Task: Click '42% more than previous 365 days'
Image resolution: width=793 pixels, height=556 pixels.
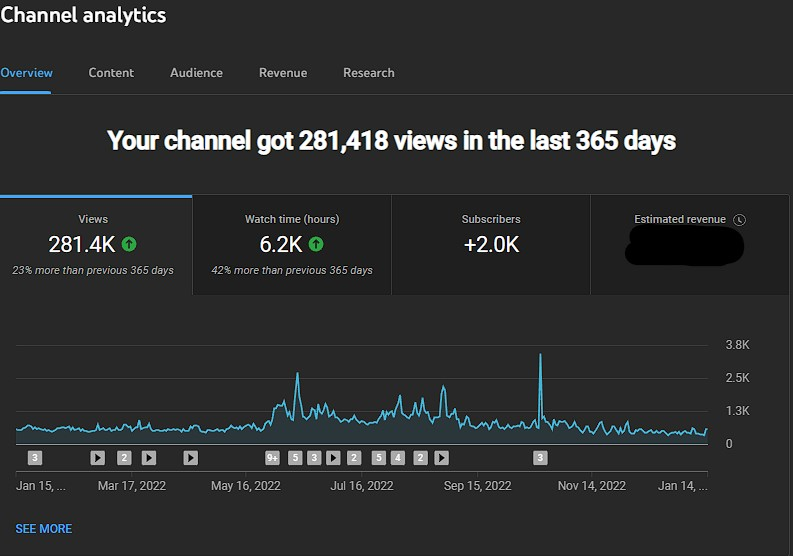Action: (x=292, y=270)
